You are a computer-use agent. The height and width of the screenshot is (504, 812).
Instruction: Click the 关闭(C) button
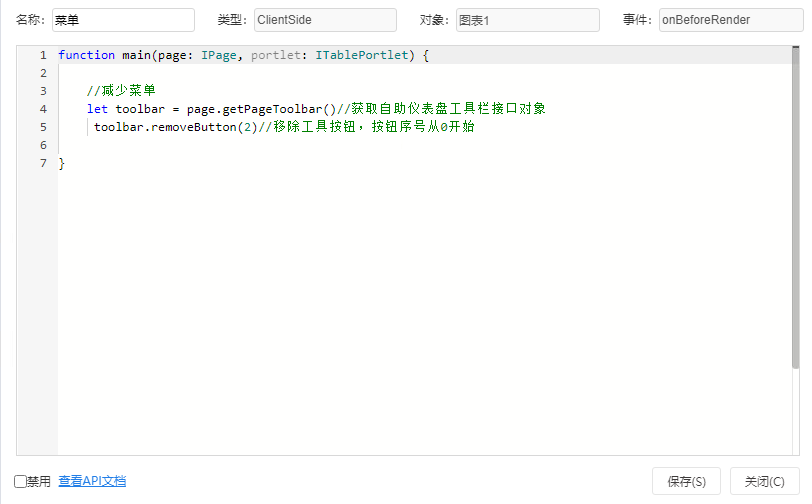coord(764,481)
